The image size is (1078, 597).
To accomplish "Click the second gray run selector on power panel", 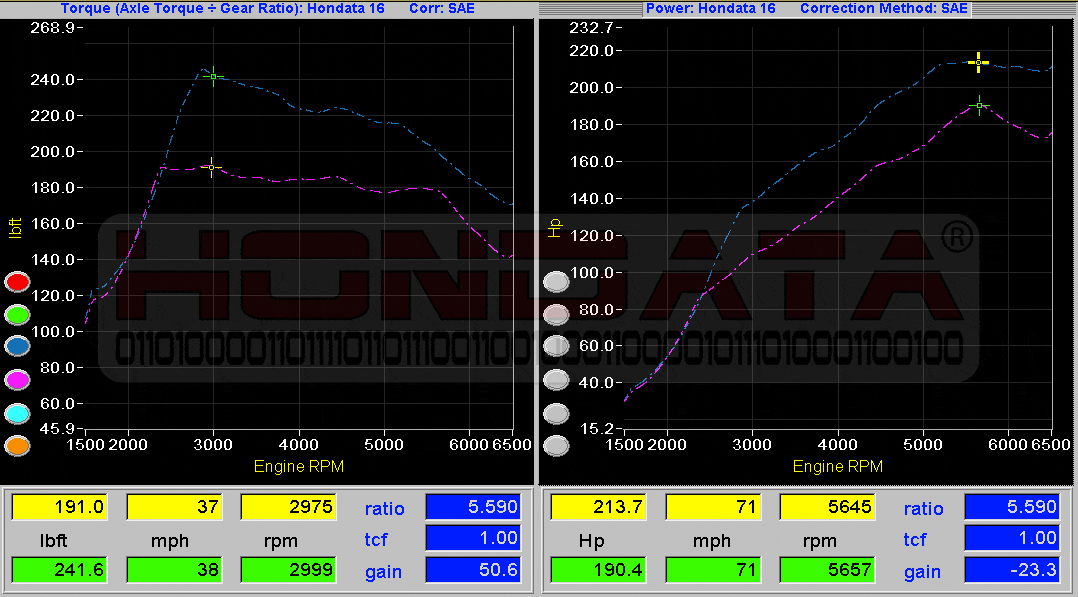I will [x=556, y=314].
